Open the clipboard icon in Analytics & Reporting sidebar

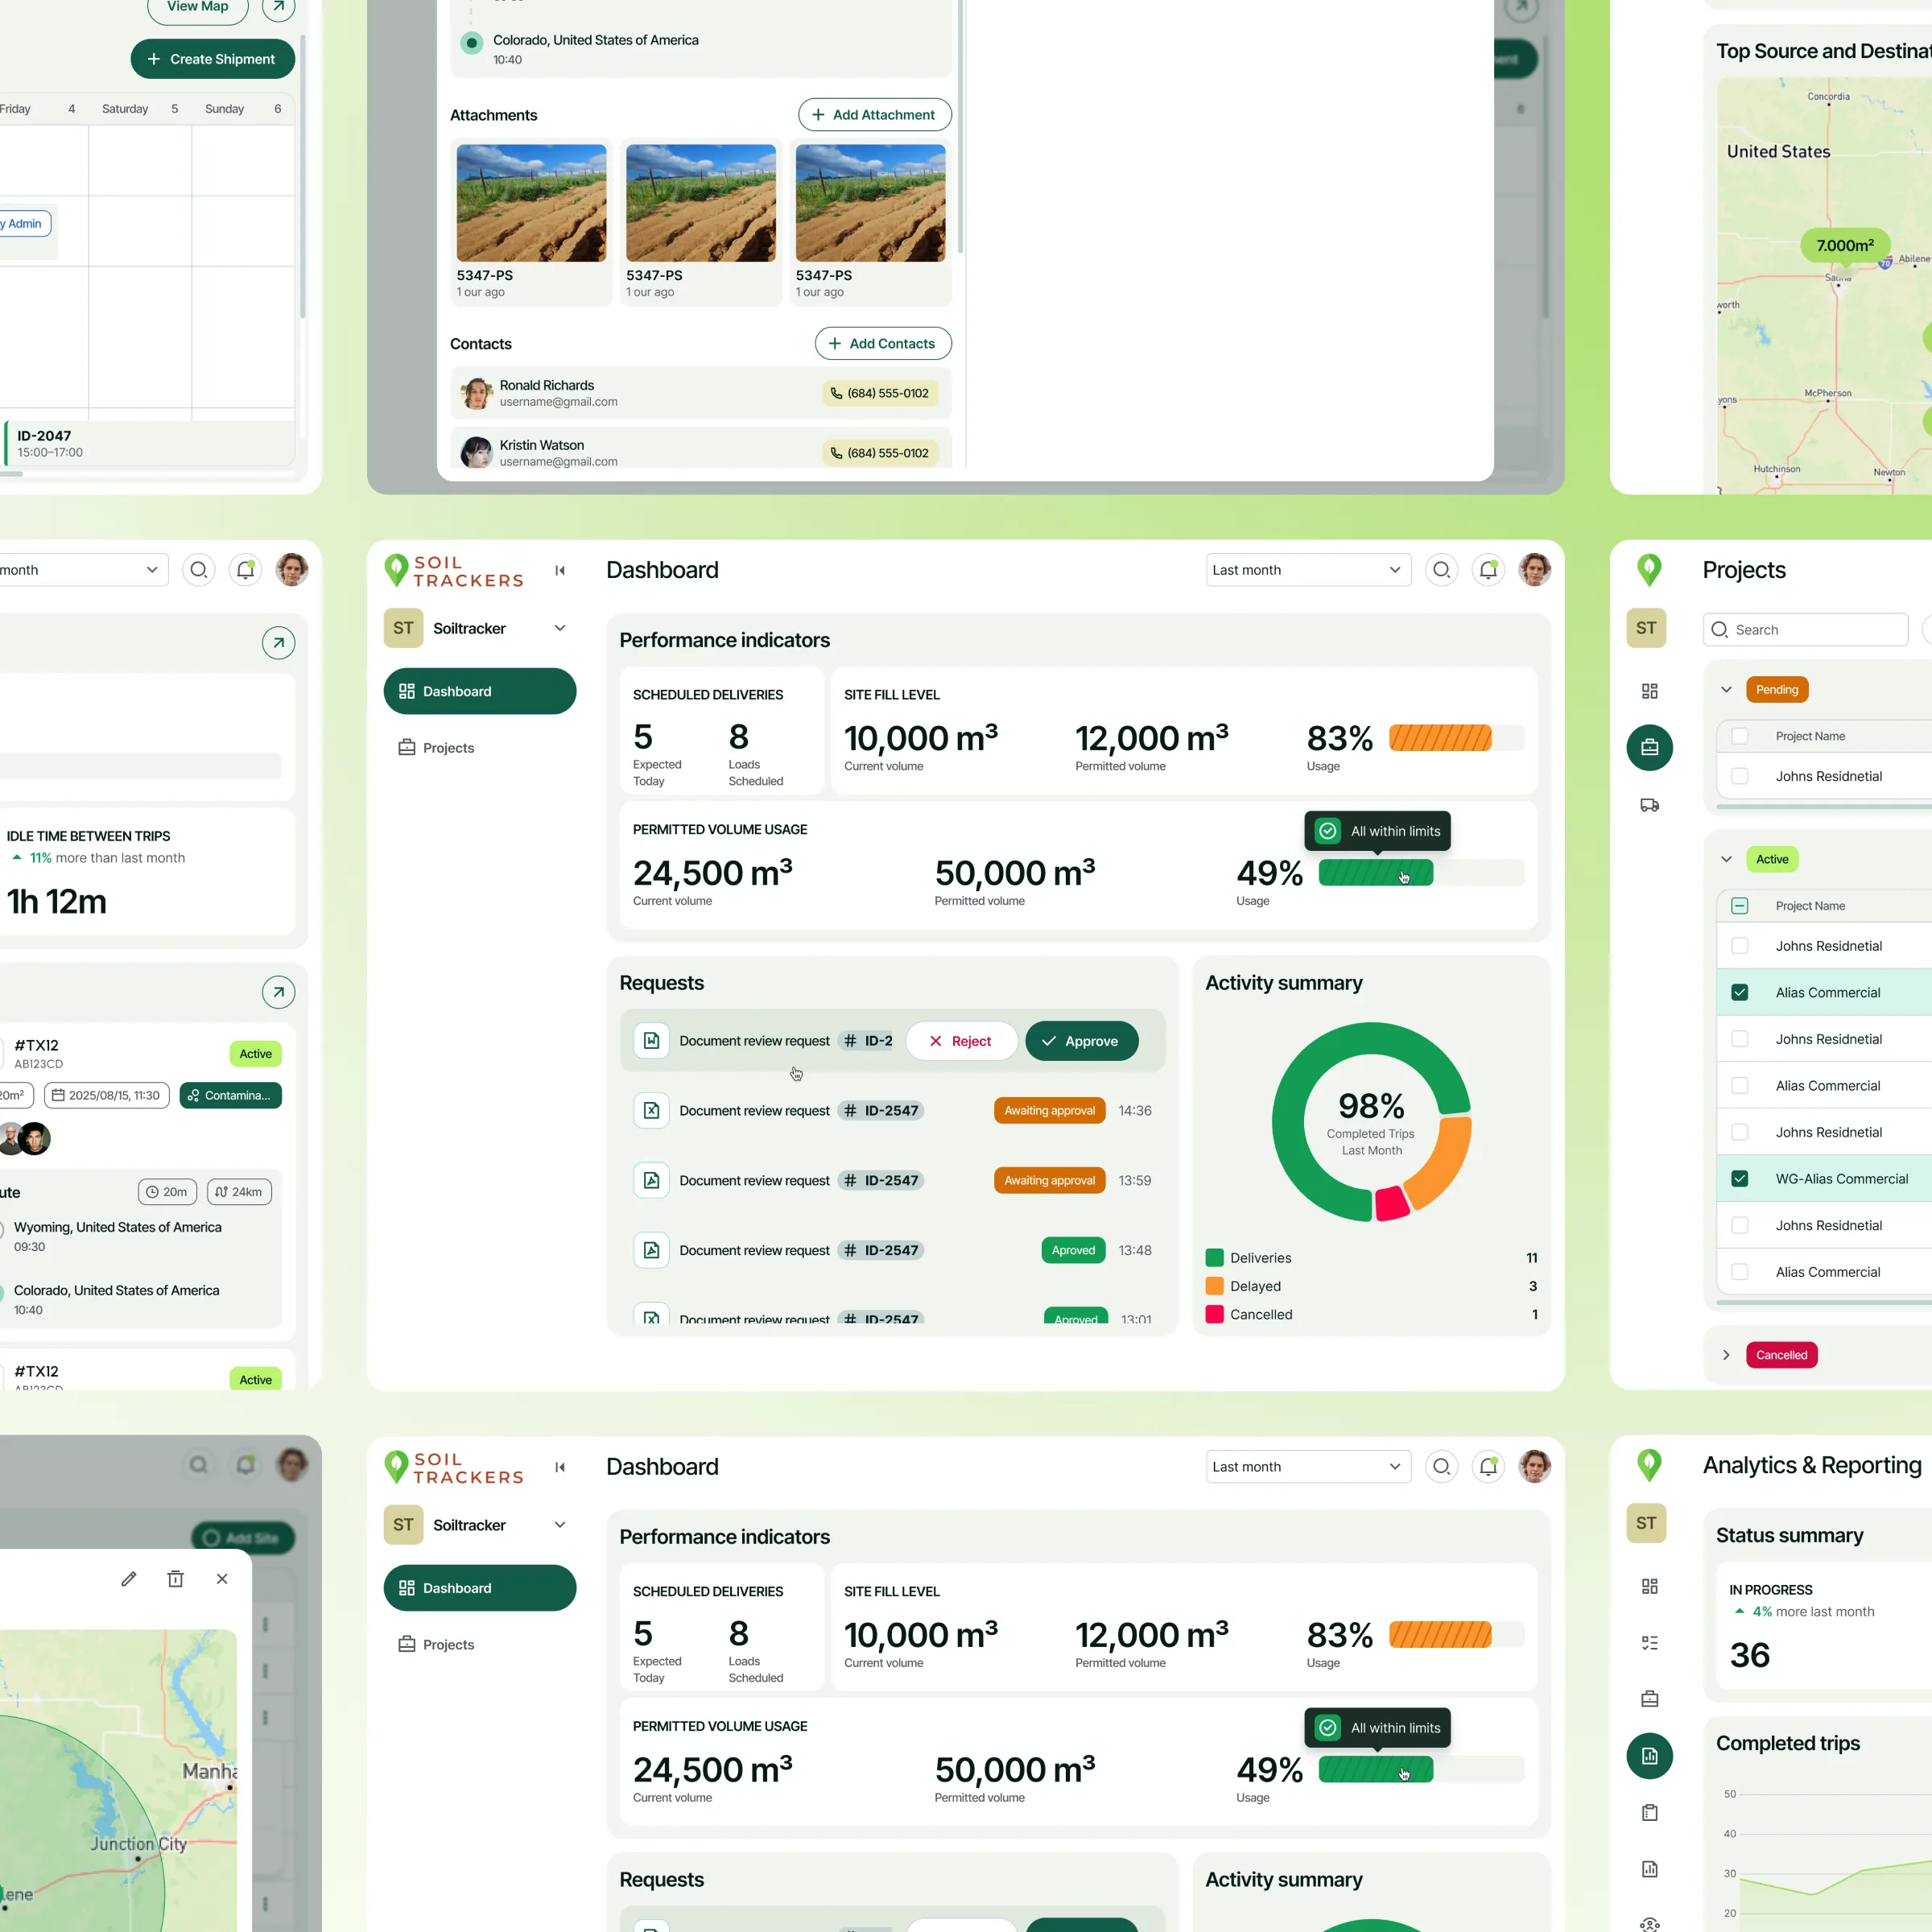pyautogui.click(x=1650, y=1813)
